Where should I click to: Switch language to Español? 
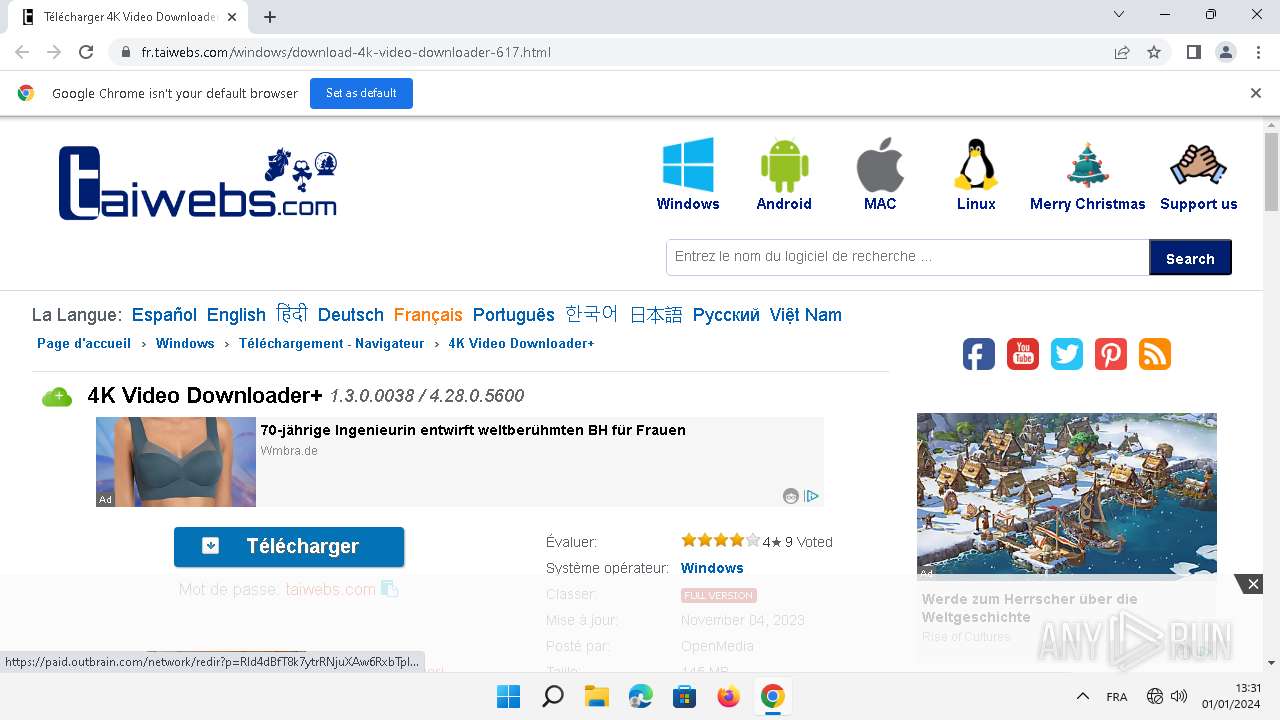(164, 315)
